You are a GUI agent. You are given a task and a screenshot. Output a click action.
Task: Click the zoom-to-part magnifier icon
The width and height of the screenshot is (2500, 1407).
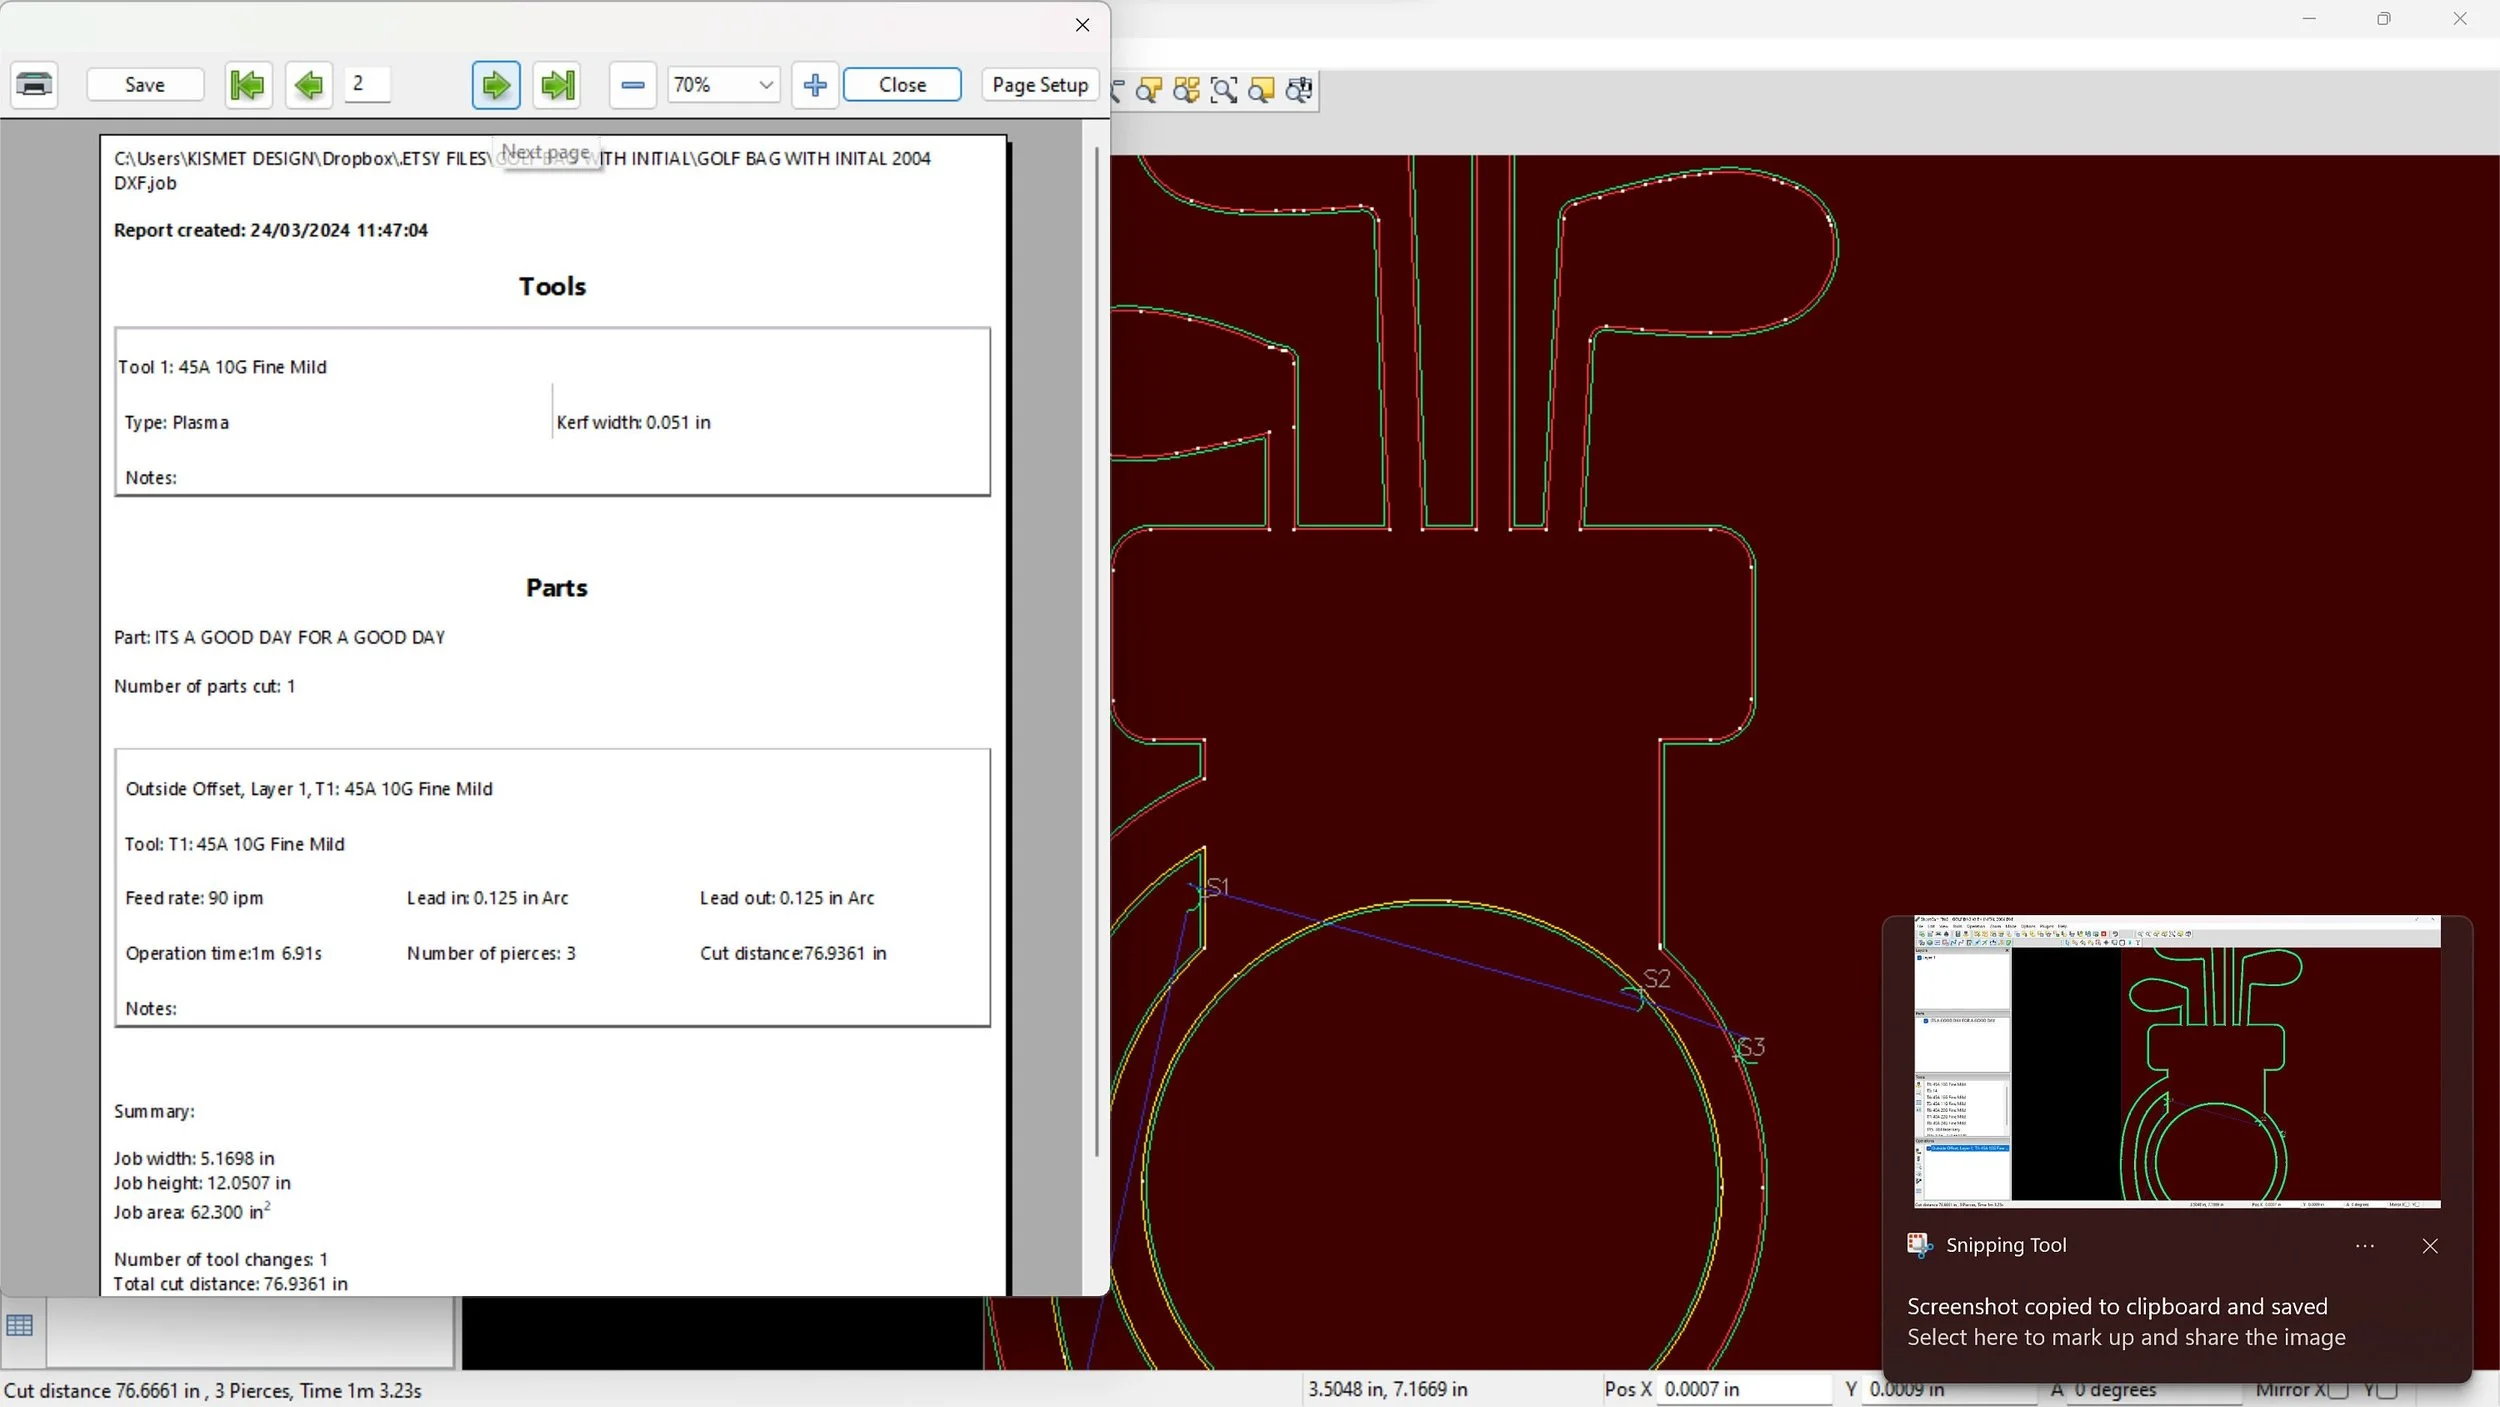point(1148,91)
